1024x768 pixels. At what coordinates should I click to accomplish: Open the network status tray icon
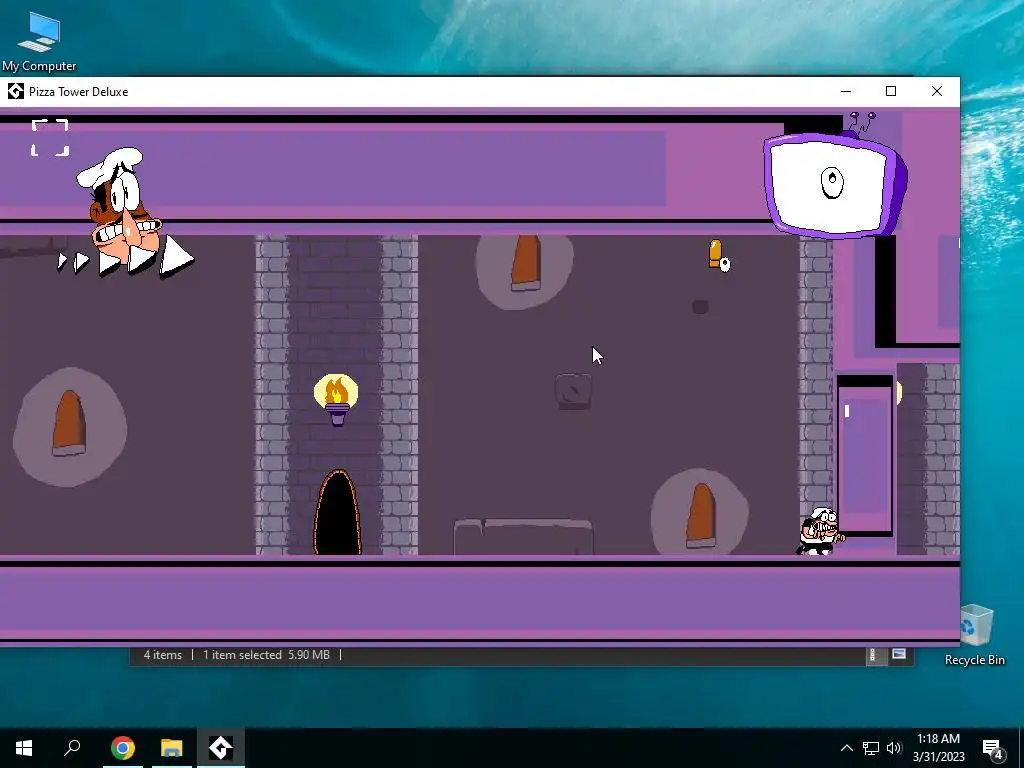point(871,748)
